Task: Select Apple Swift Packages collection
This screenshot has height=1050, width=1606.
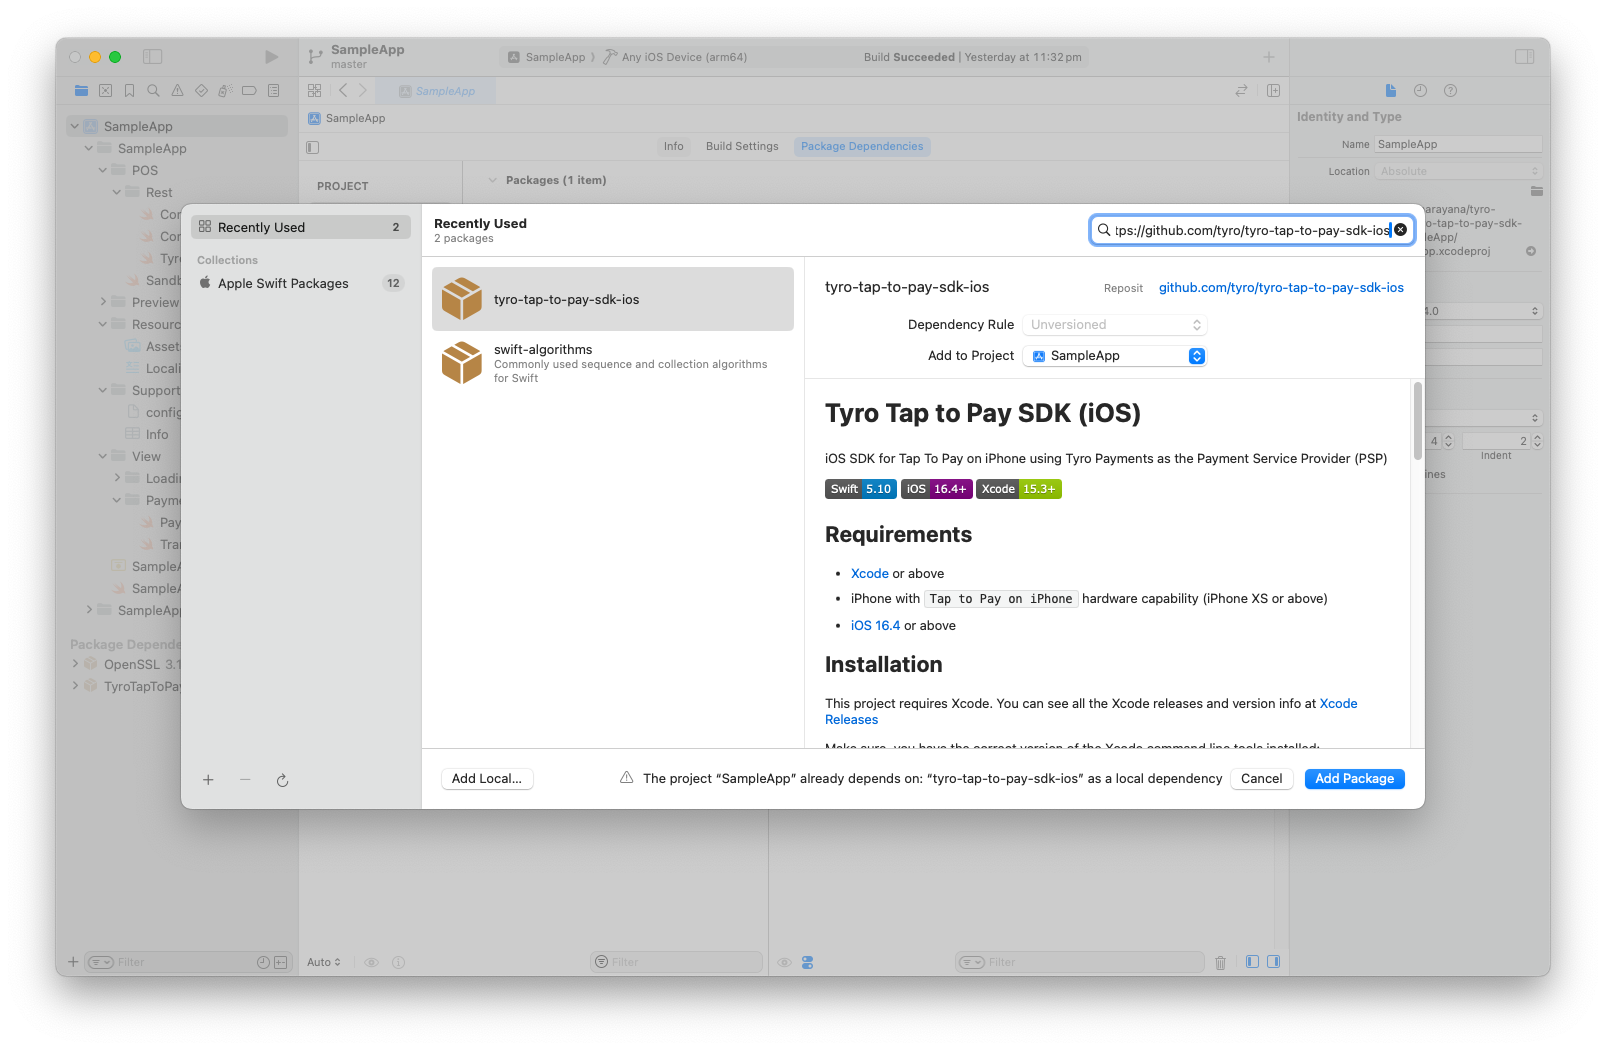Action: click(x=283, y=283)
